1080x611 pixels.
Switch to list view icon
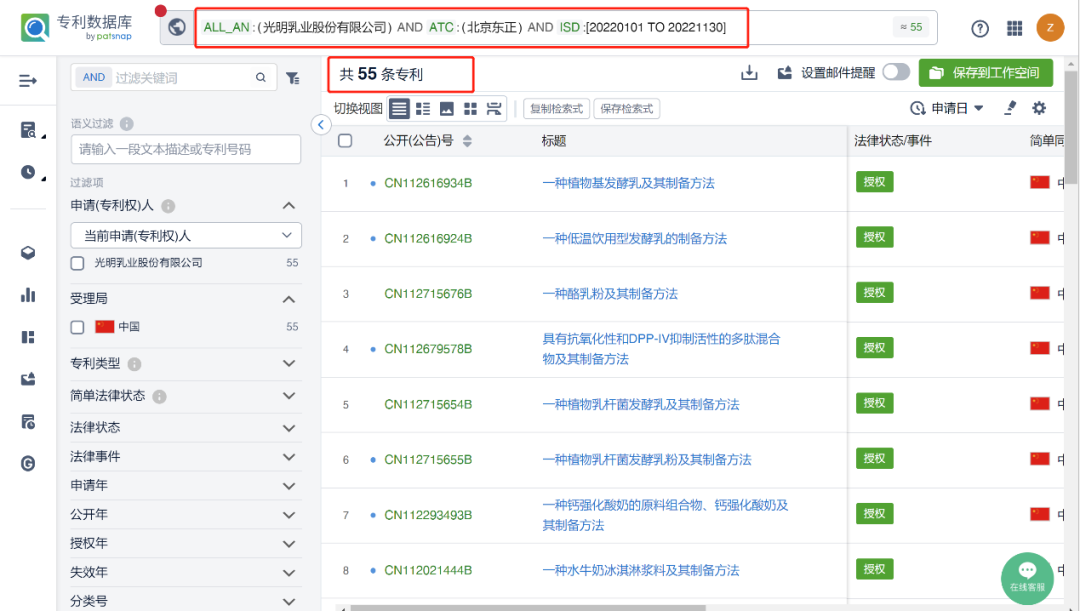tap(399, 109)
